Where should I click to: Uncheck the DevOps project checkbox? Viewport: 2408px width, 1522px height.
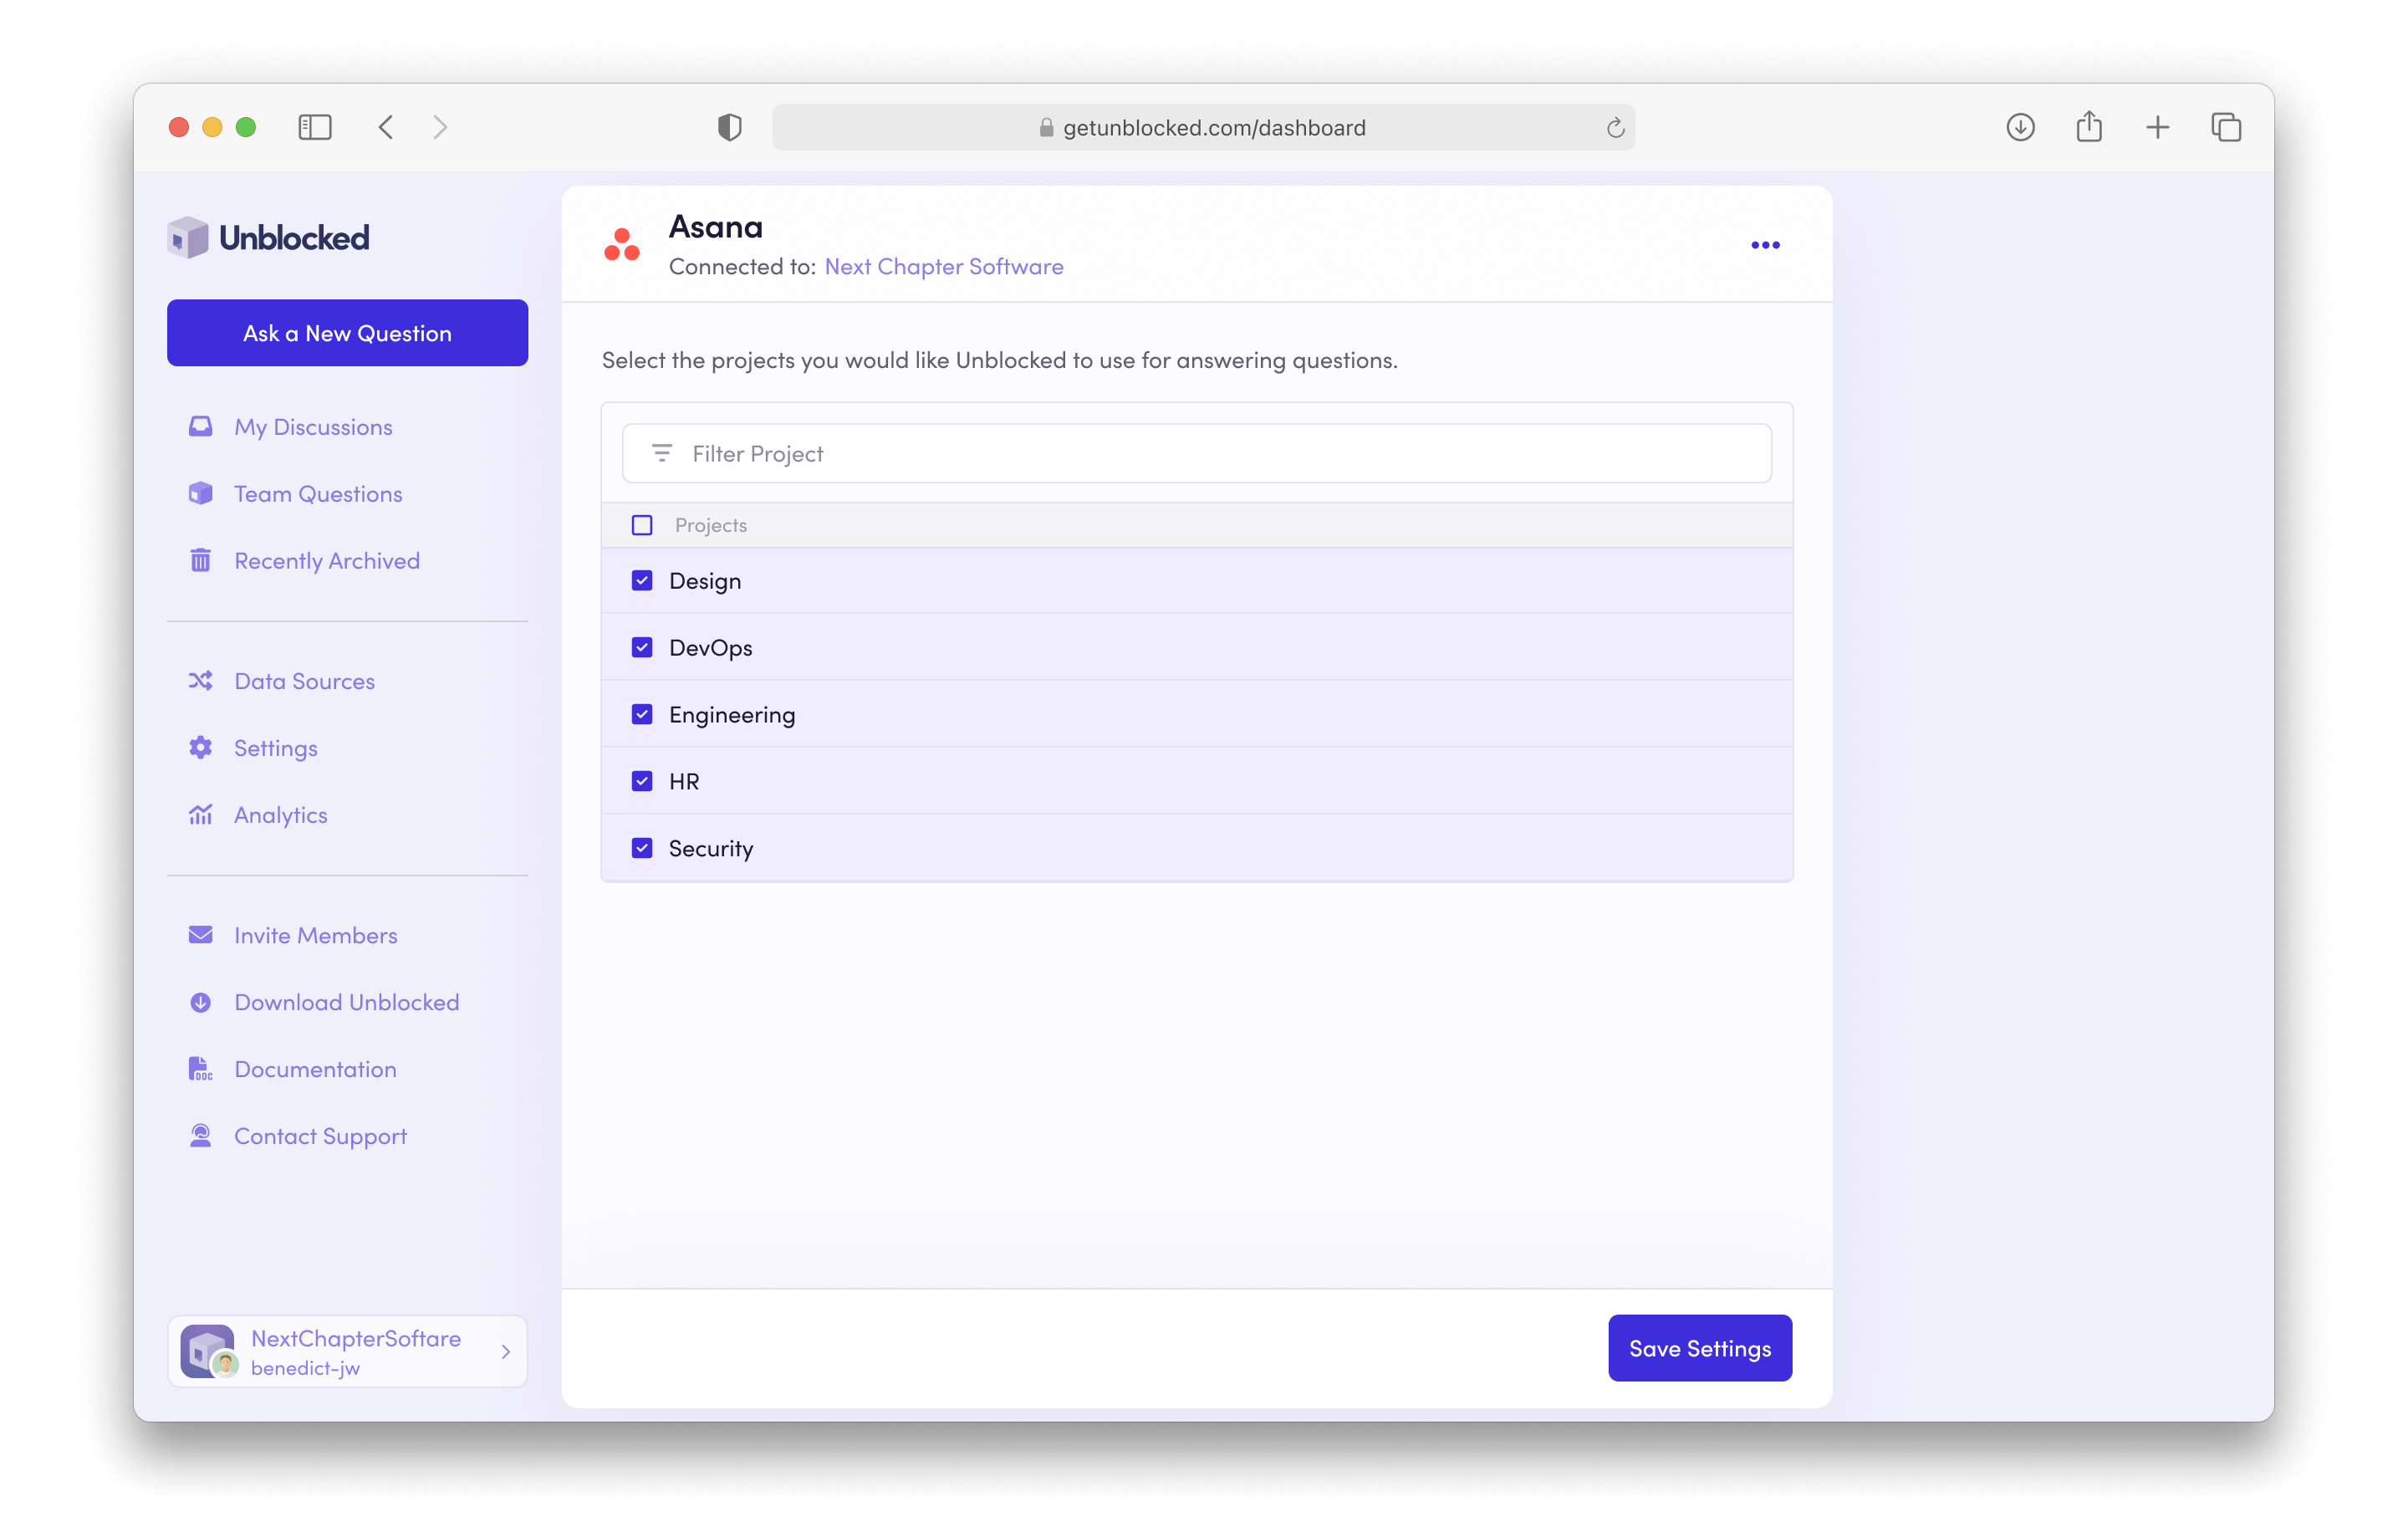click(x=642, y=648)
